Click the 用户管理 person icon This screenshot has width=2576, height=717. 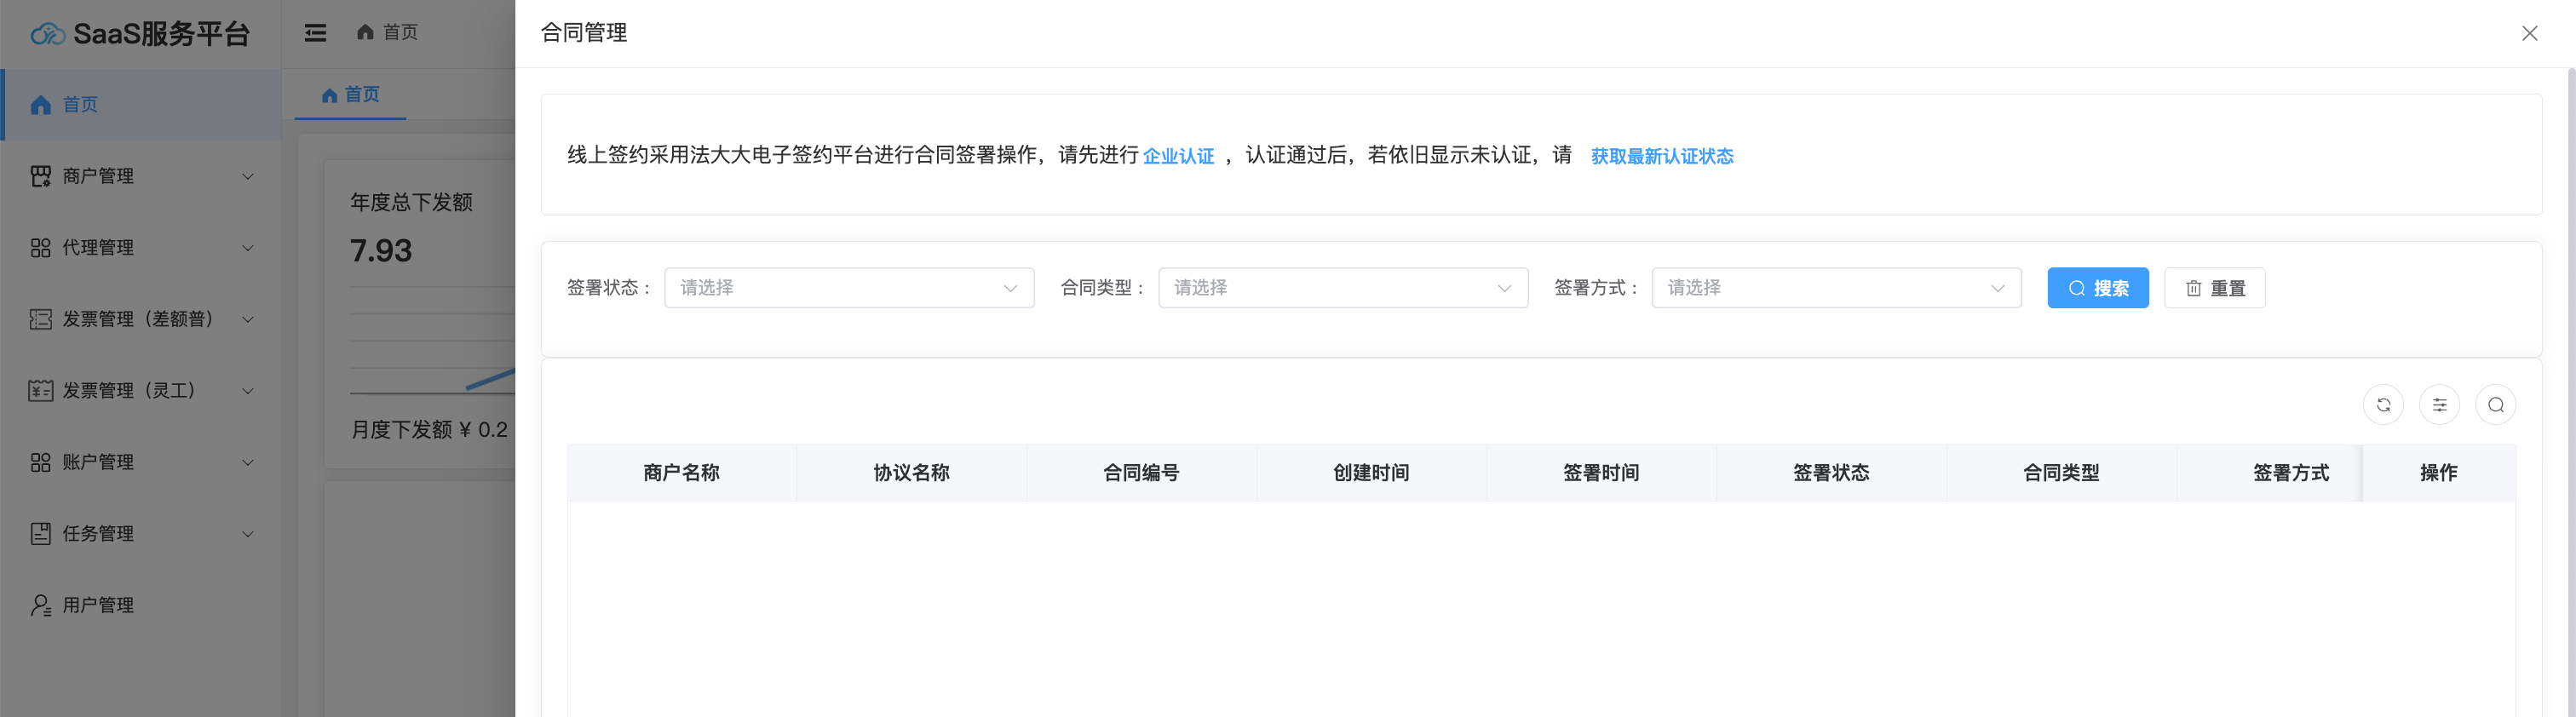[x=40, y=605]
